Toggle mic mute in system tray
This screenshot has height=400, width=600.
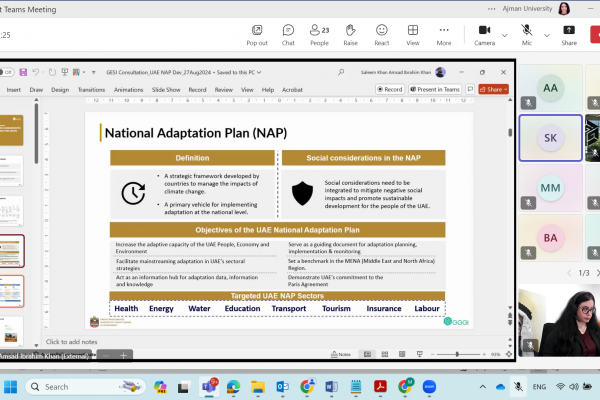click(518, 386)
